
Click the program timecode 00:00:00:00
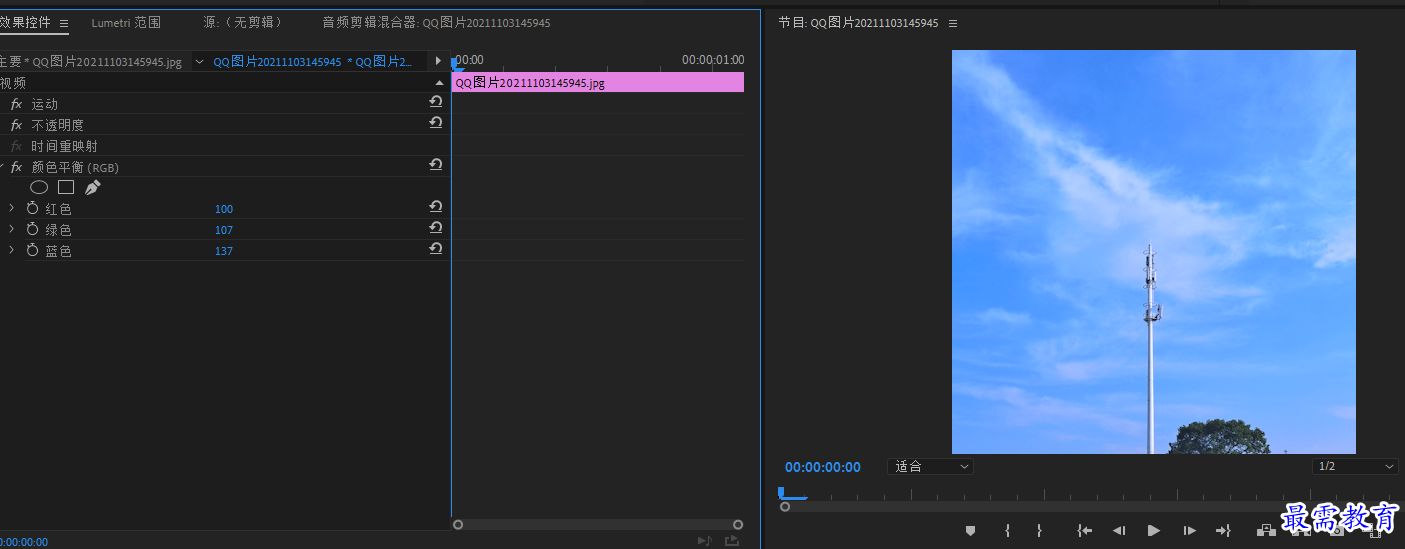pyautogui.click(x=822, y=467)
